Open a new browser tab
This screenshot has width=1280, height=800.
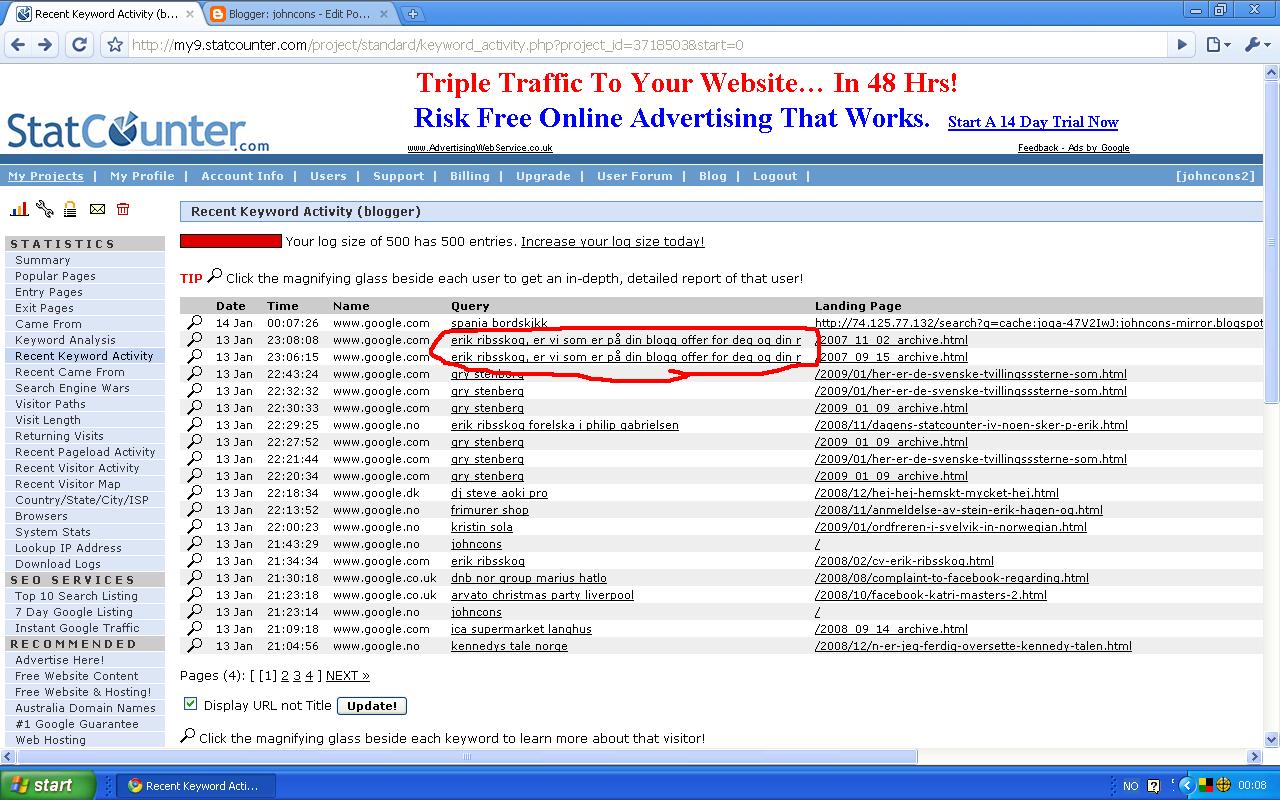coord(412,14)
